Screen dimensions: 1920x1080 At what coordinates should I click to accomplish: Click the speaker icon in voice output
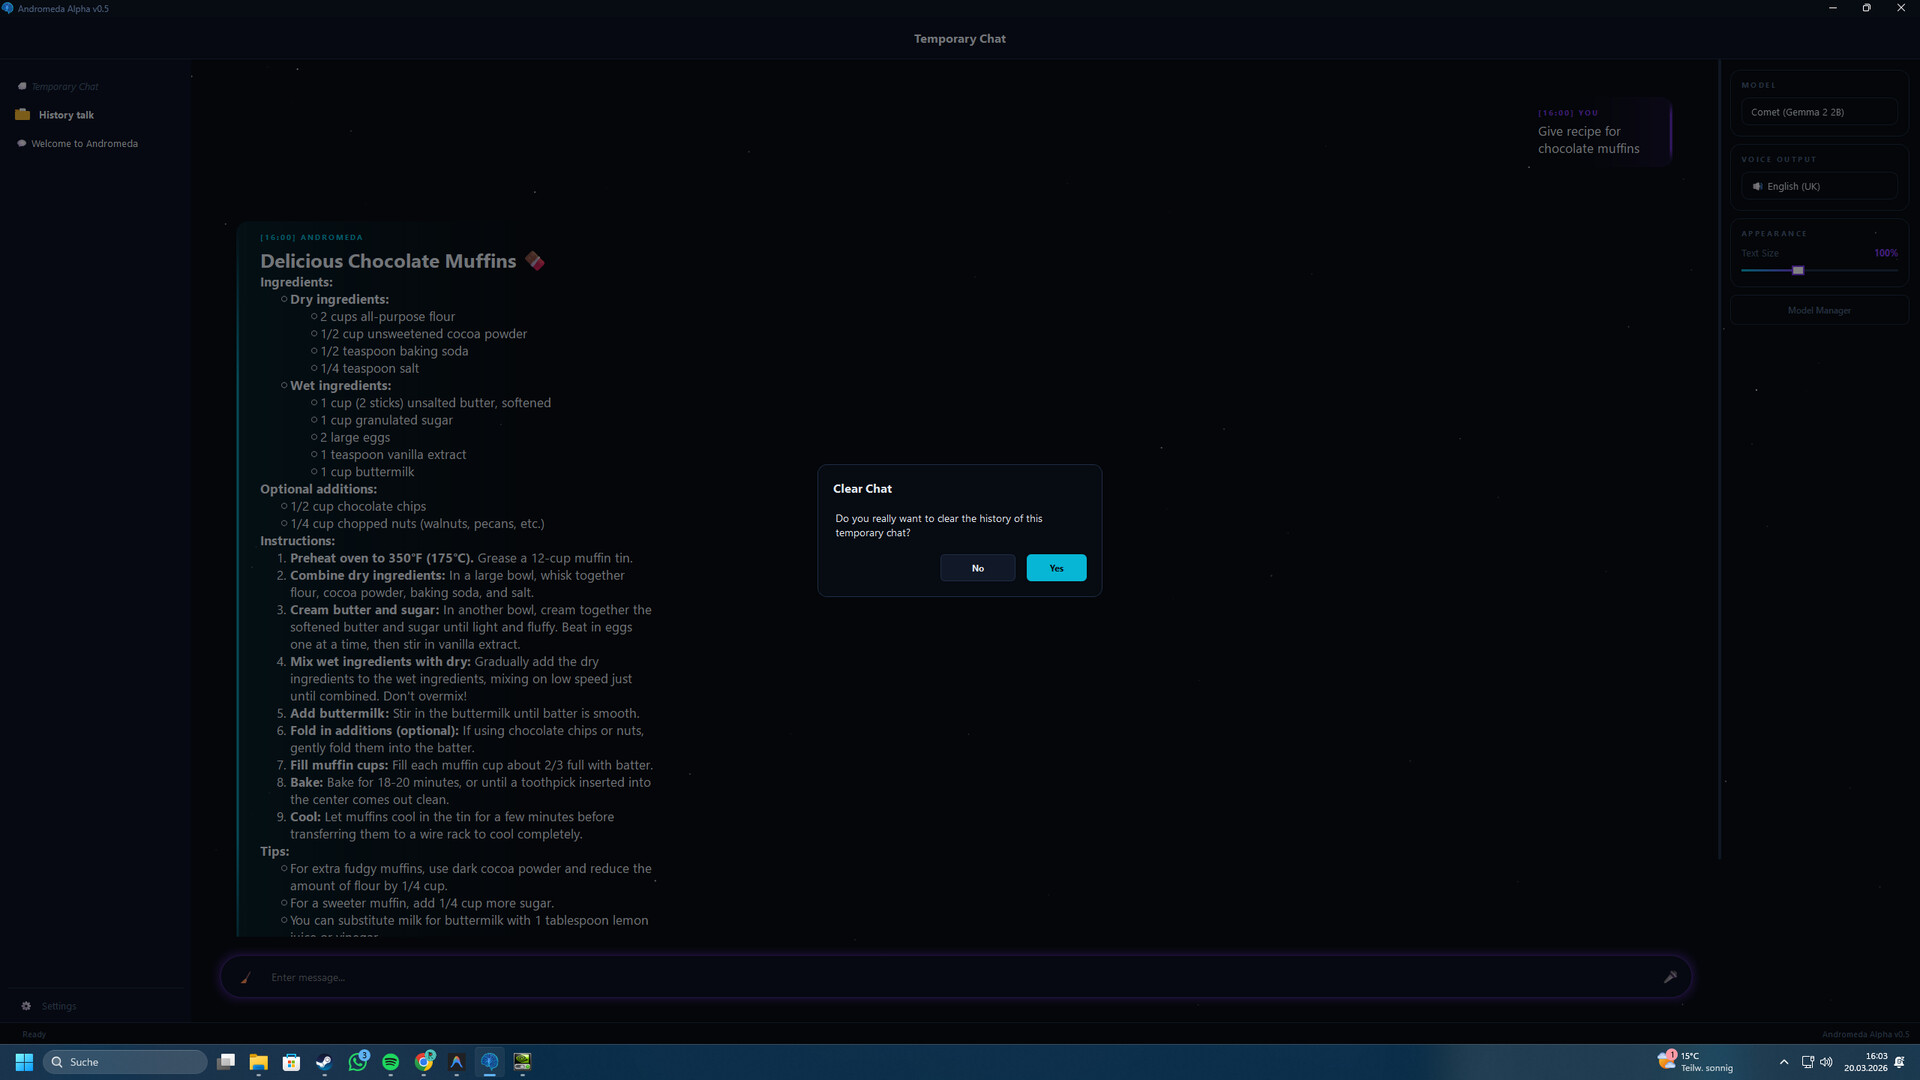coord(1757,186)
